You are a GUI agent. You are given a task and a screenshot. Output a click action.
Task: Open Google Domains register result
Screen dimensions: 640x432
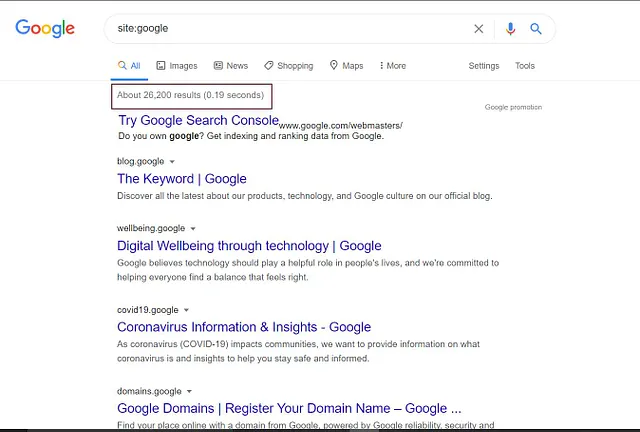coord(289,408)
